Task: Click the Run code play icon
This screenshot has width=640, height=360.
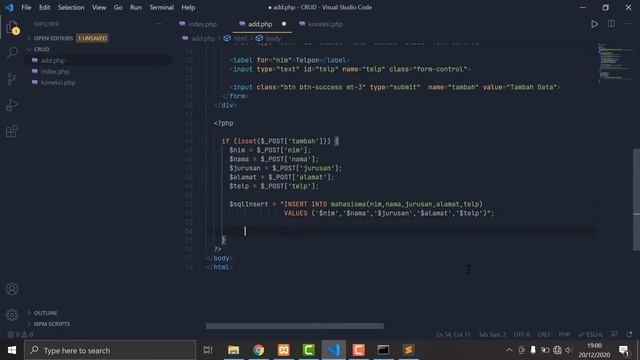Action: [x=595, y=24]
